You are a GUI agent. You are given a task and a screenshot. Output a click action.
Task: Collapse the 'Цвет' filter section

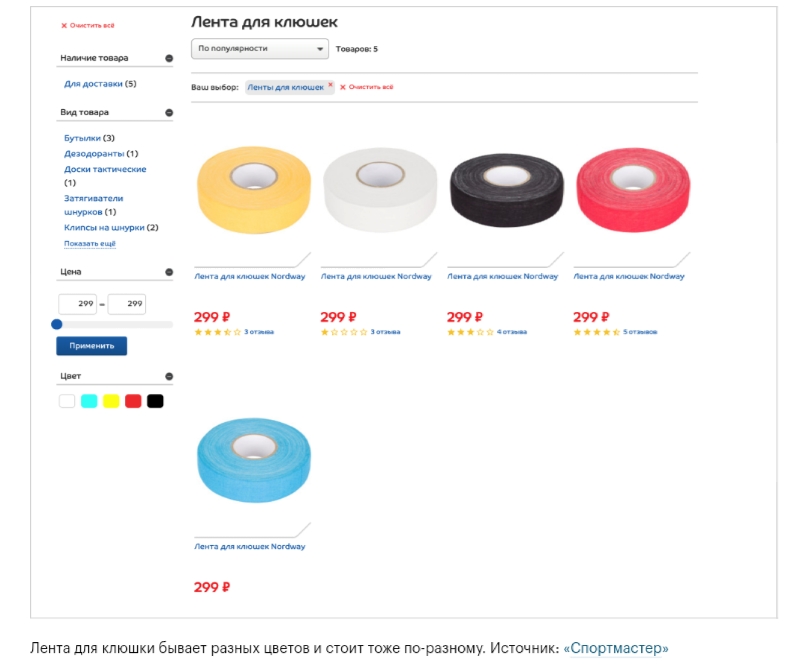[169, 377]
